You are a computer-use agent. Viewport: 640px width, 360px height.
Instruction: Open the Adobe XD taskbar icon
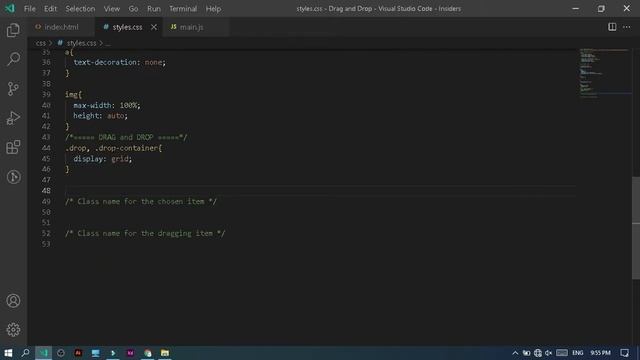pos(130,353)
